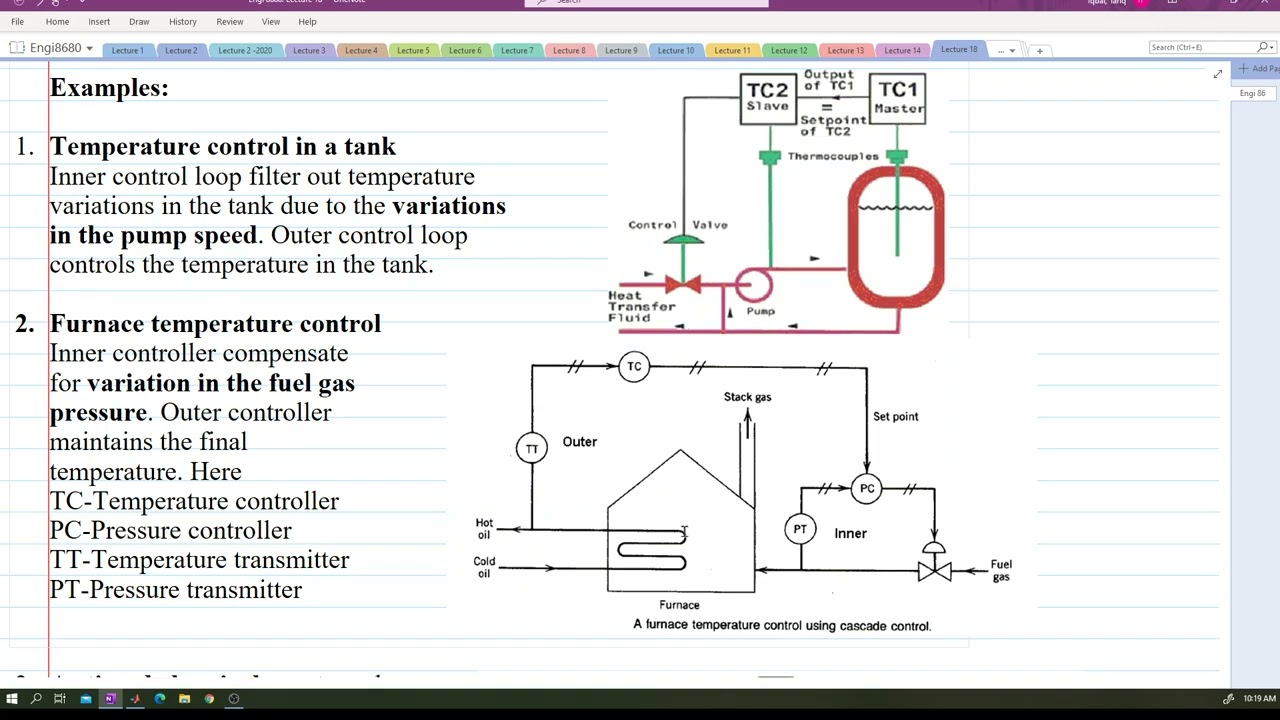Switch to the Lecture 13 section tab
This screenshot has width=1280, height=720.
[846, 50]
